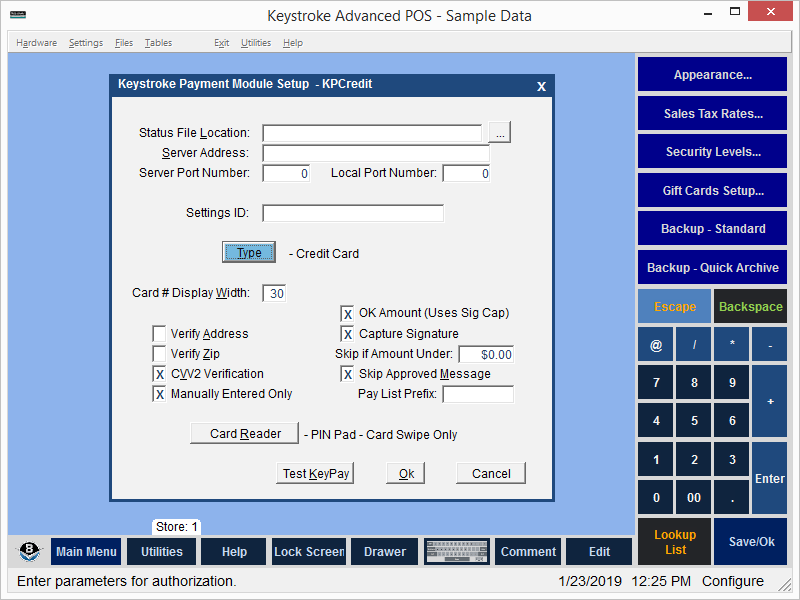Open the Hardware menu

pyautogui.click(x=36, y=42)
